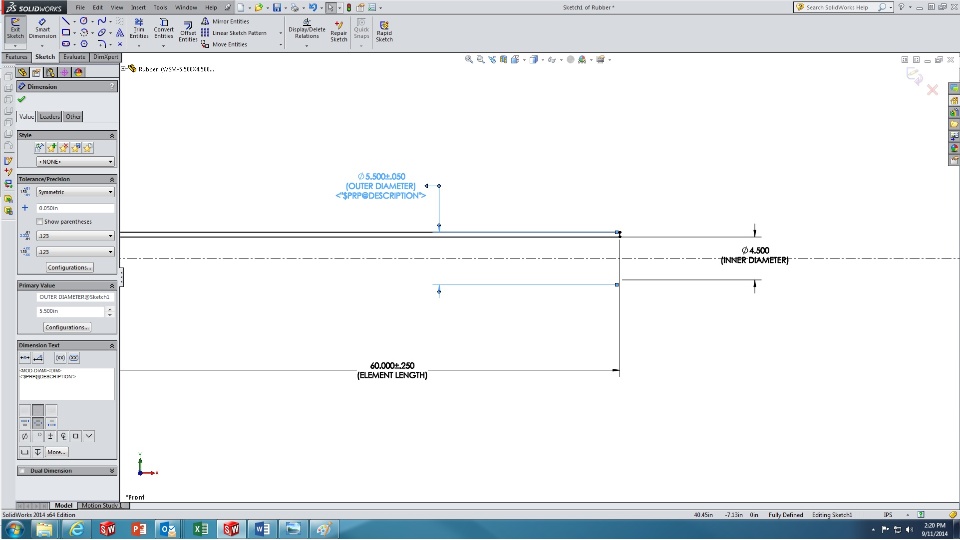This screenshot has height=540, width=960.
Task: Click the Zoom to Fit icon in the view toolbar
Action: (x=468, y=59)
